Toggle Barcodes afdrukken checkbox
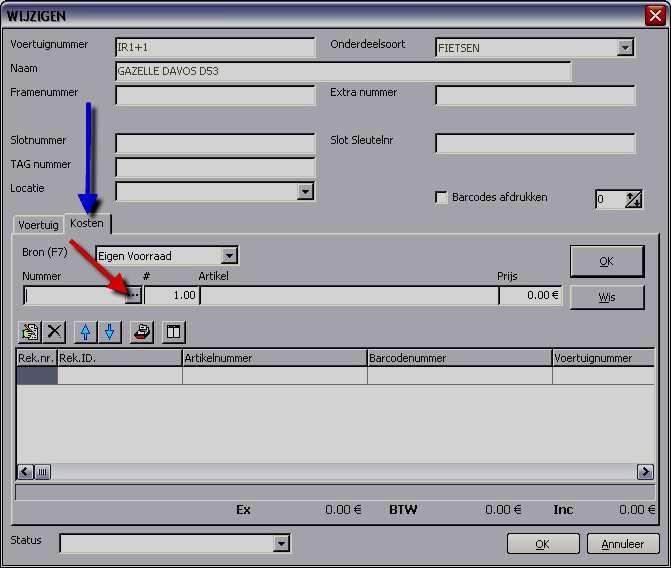 point(441,197)
